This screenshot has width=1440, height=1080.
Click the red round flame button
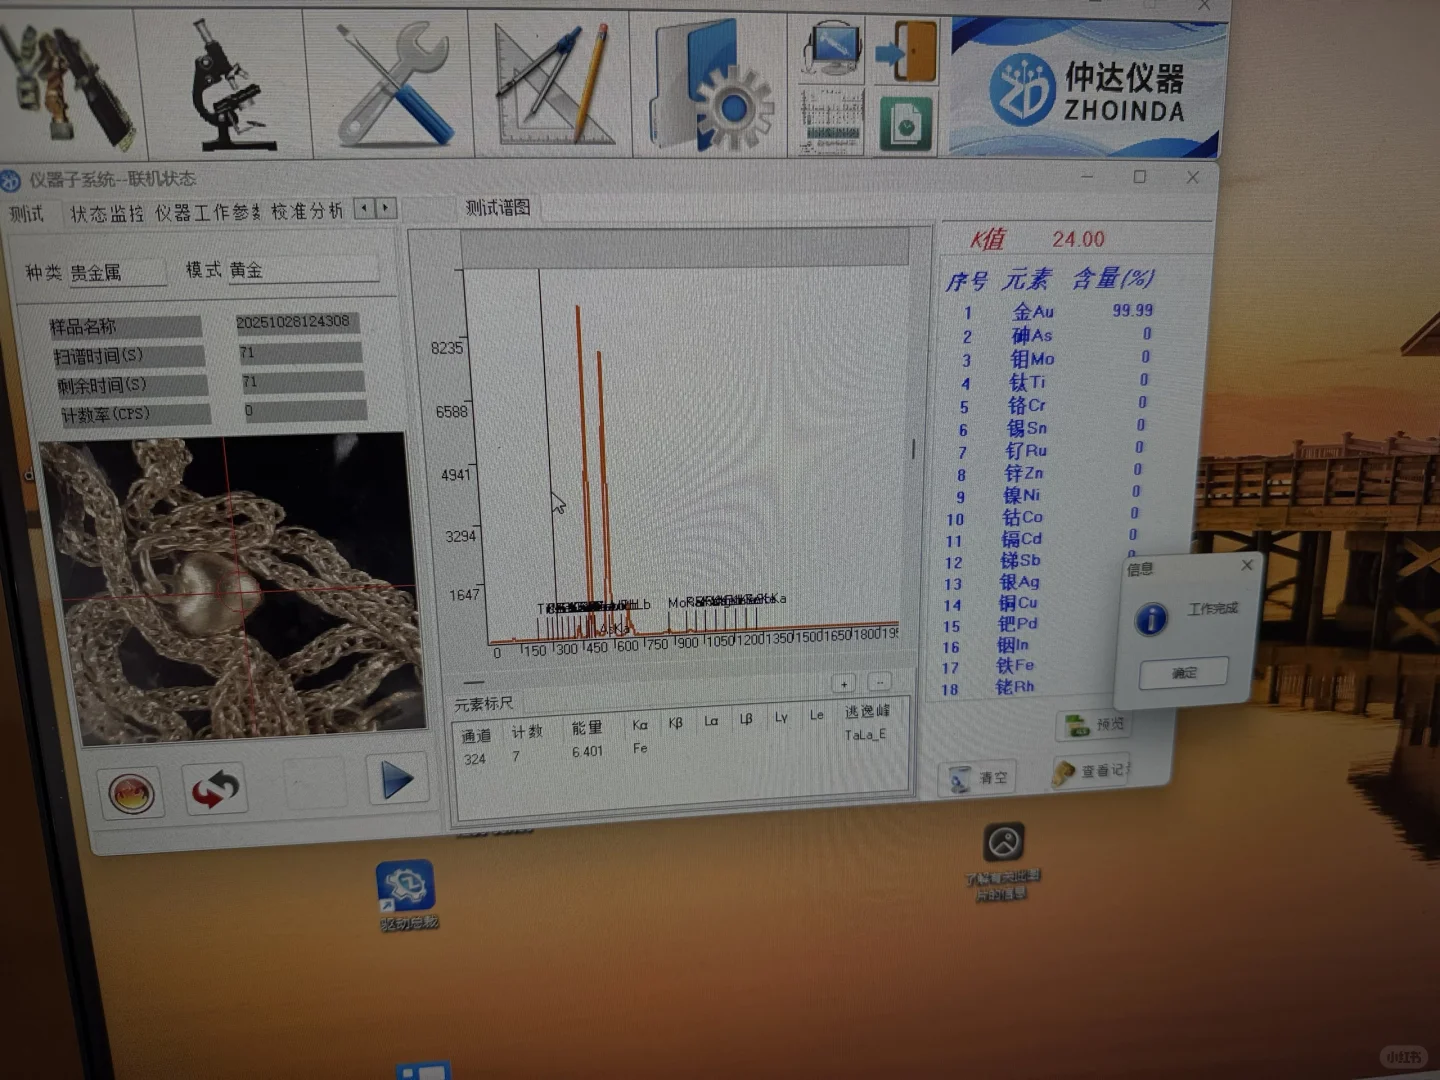tap(131, 793)
